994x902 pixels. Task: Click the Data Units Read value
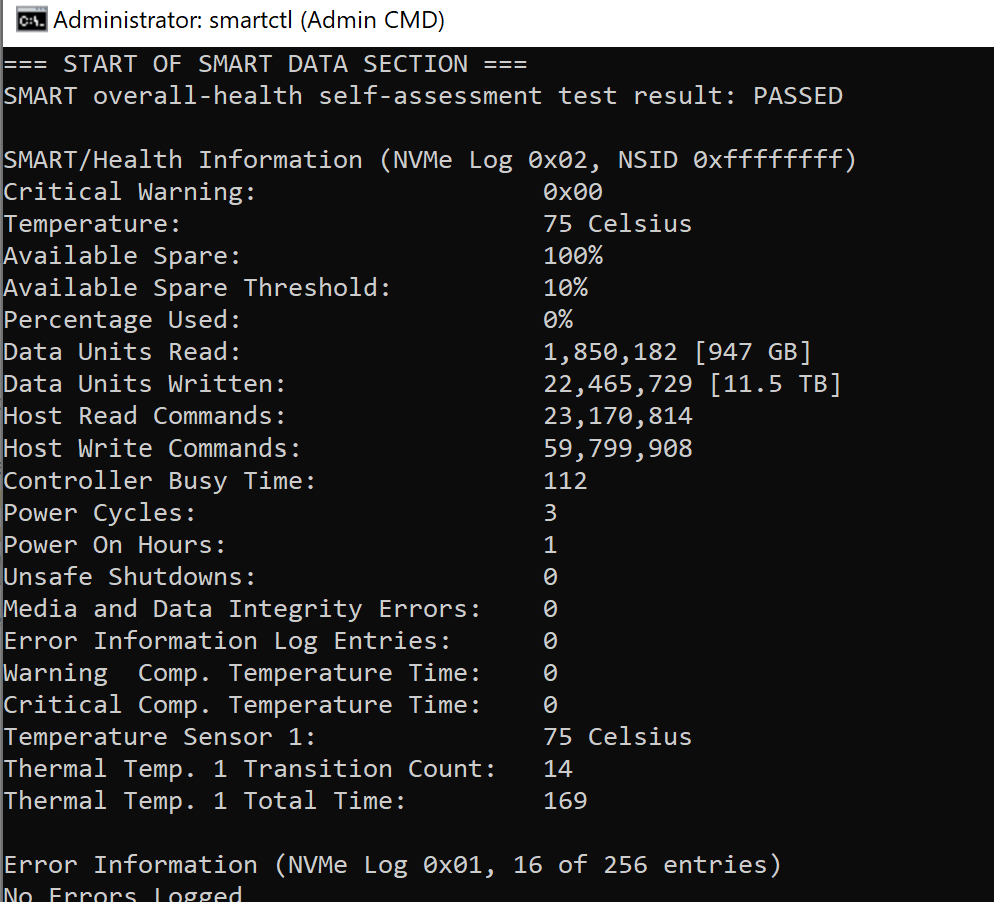(x=677, y=352)
